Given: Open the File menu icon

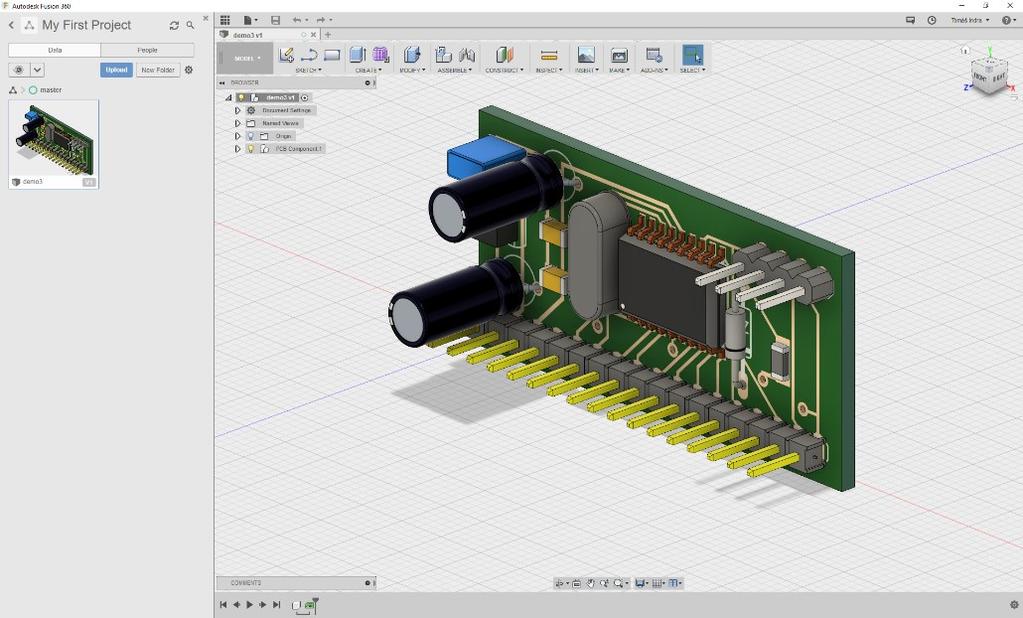Looking at the screenshot, I should [250, 20].
